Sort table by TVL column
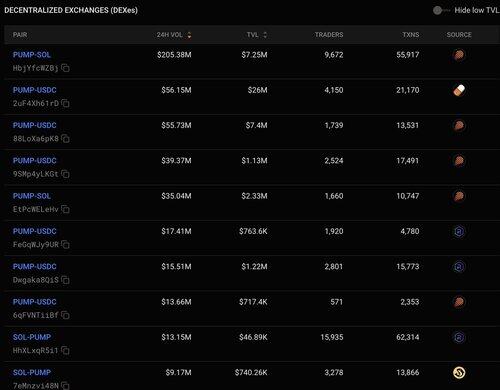Screen dimensions: 500x390 click(x=257, y=35)
